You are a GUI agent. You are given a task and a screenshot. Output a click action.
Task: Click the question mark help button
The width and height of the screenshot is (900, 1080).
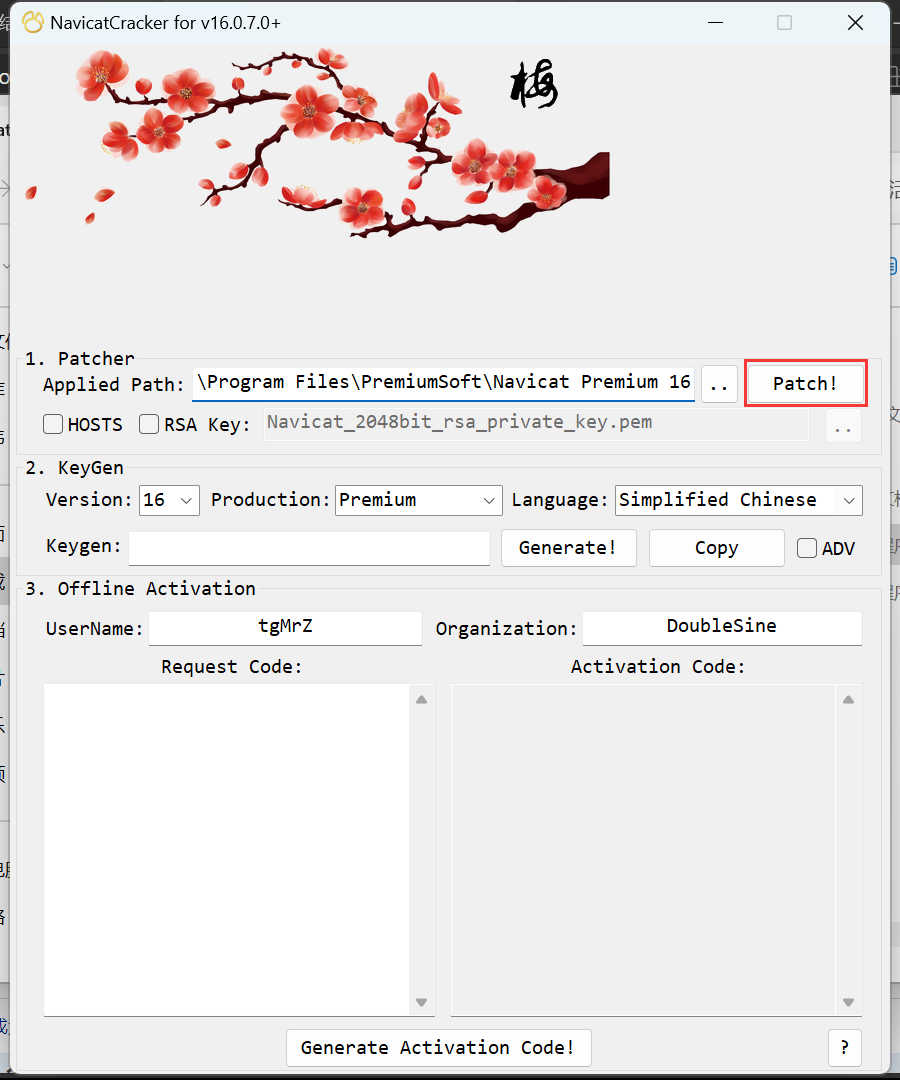tap(845, 1047)
